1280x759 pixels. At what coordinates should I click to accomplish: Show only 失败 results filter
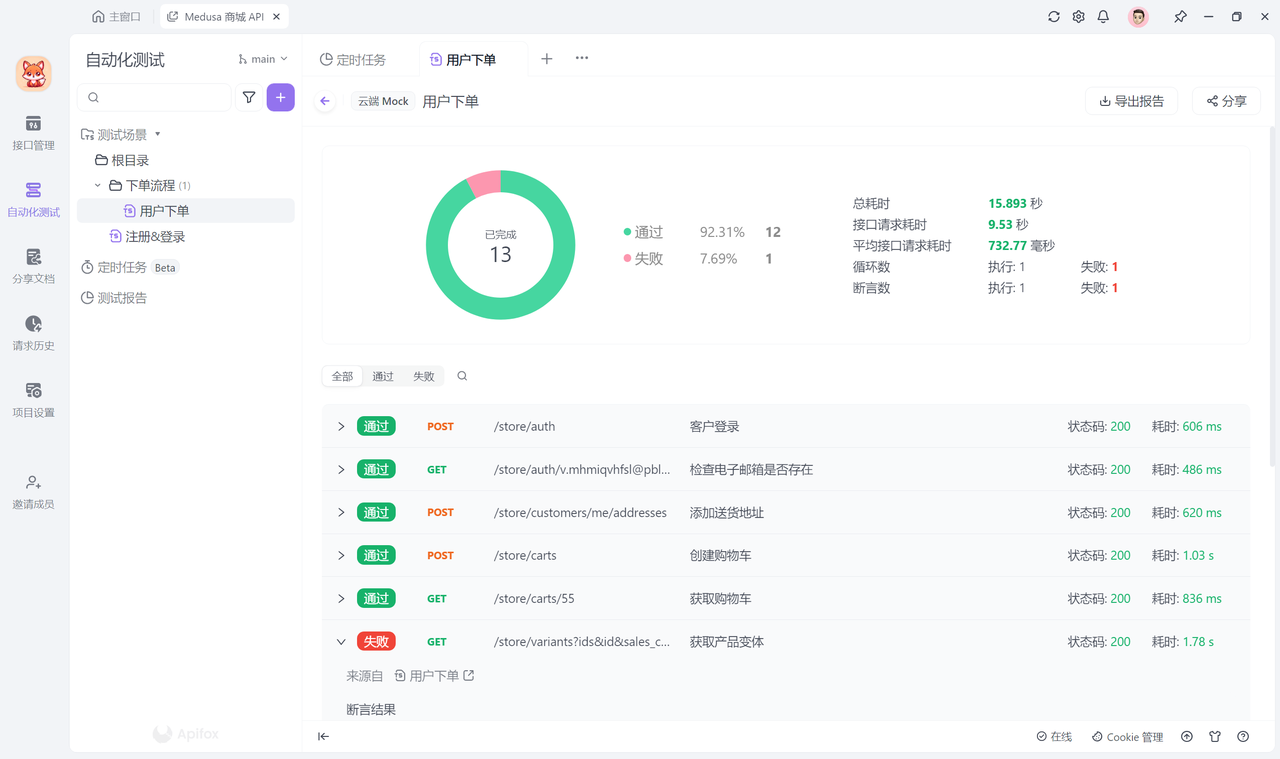click(424, 376)
